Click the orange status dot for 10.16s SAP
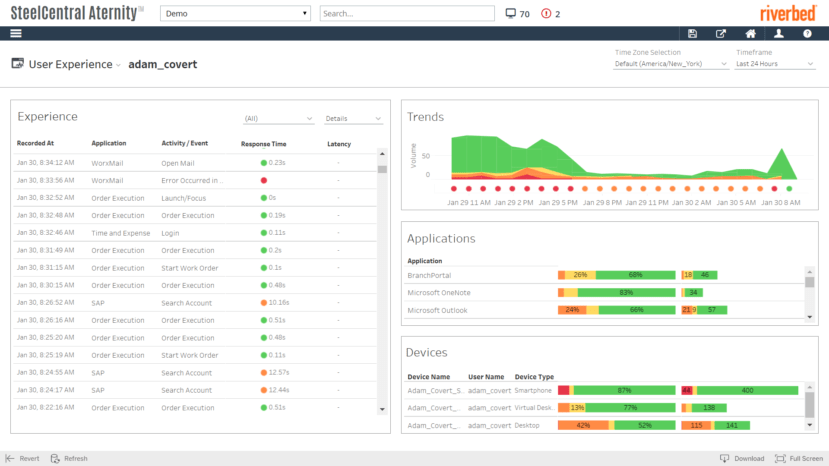This screenshot has width=829, height=466. (x=264, y=303)
